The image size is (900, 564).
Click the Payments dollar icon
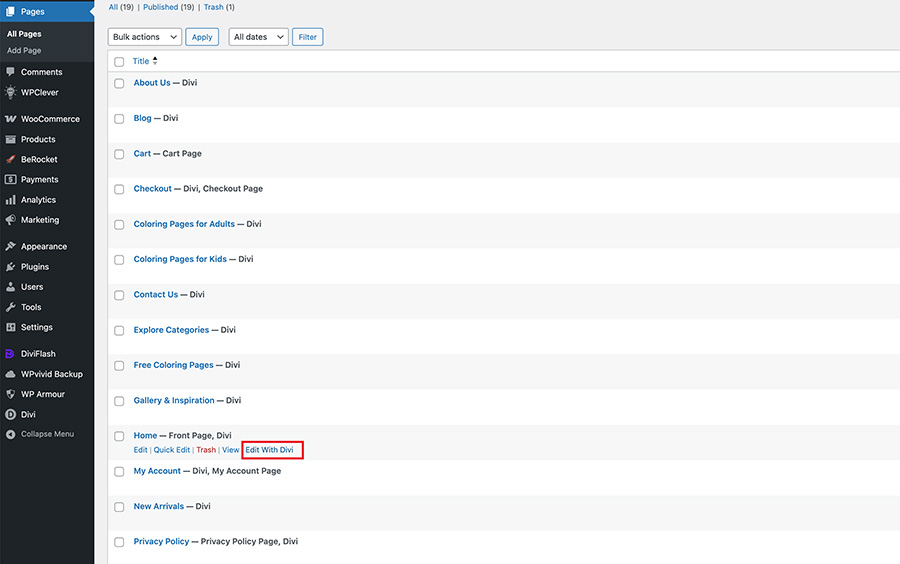click(10, 179)
